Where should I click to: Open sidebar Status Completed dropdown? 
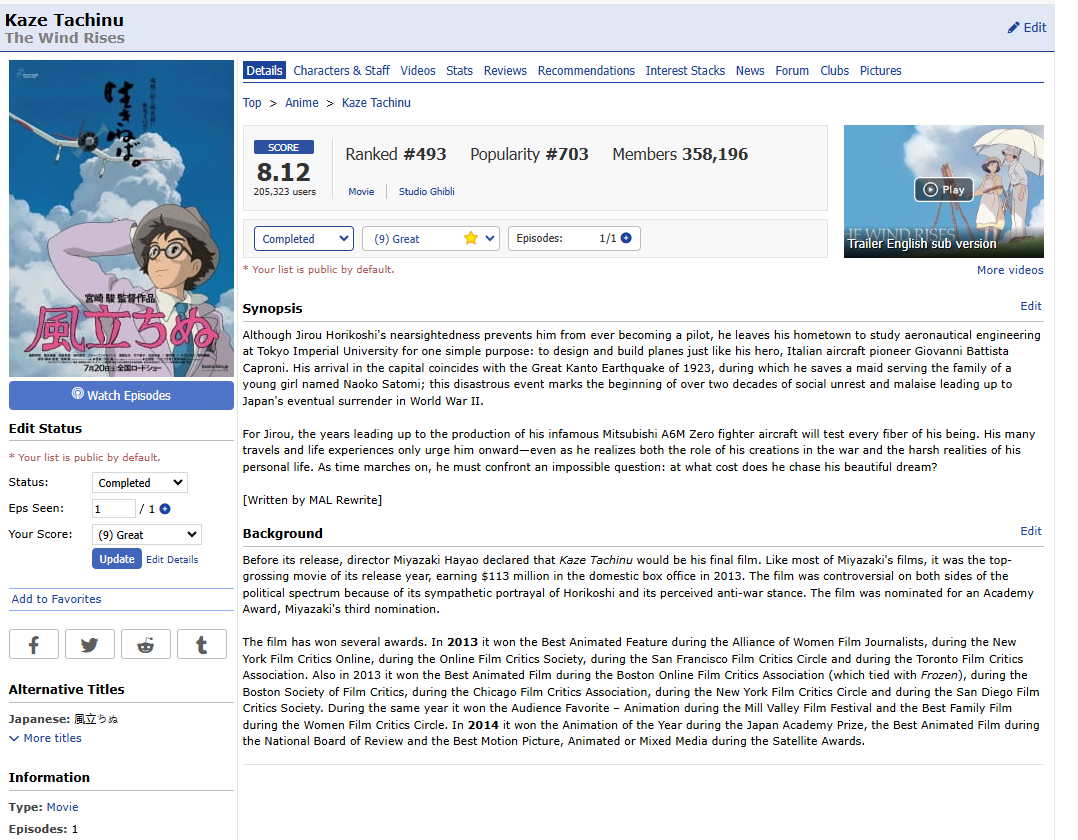[x=140, y=483]
